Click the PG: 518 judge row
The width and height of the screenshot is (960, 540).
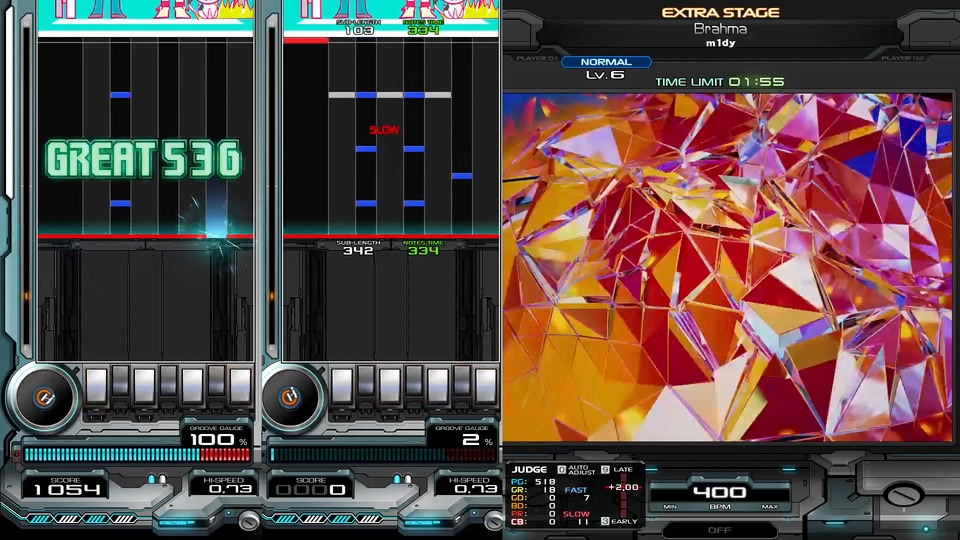click(x=533, y=482)
